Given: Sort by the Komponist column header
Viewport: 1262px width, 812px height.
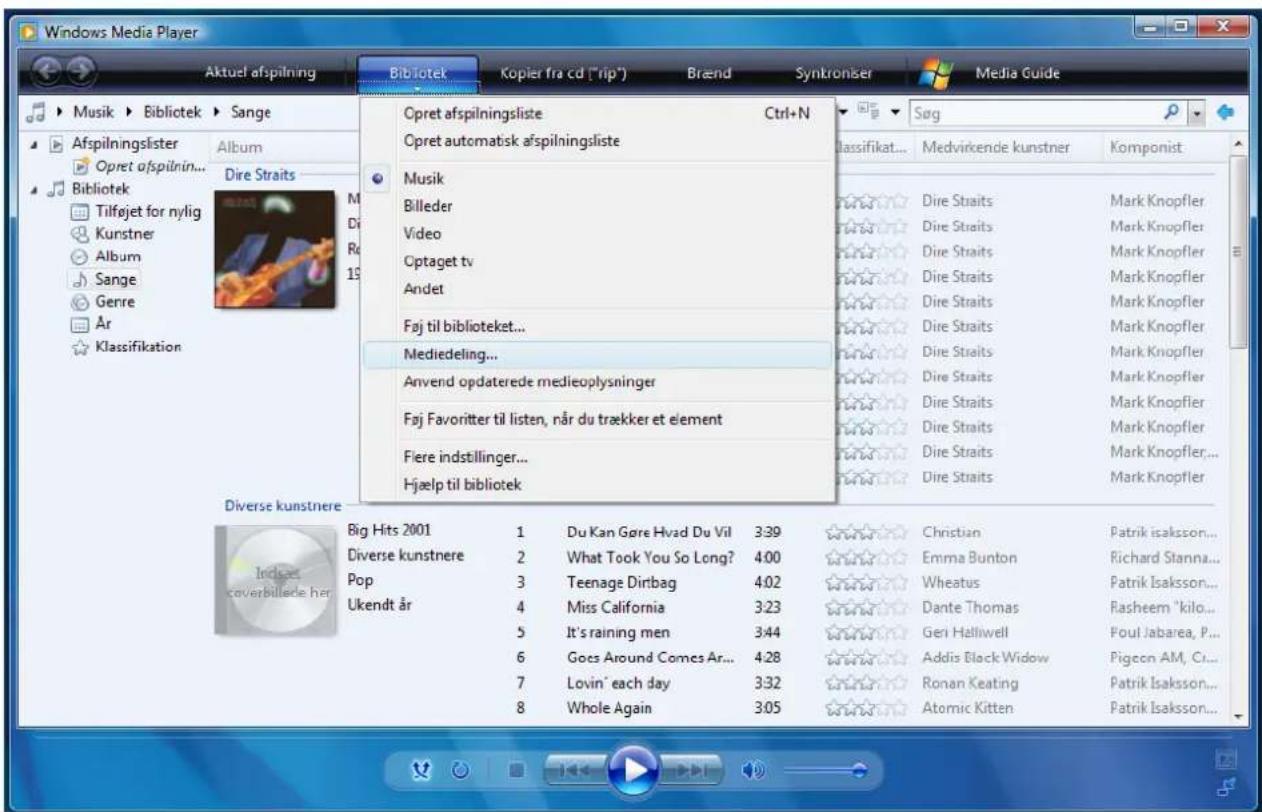Looking at the screenshot, I should 1146,147.
